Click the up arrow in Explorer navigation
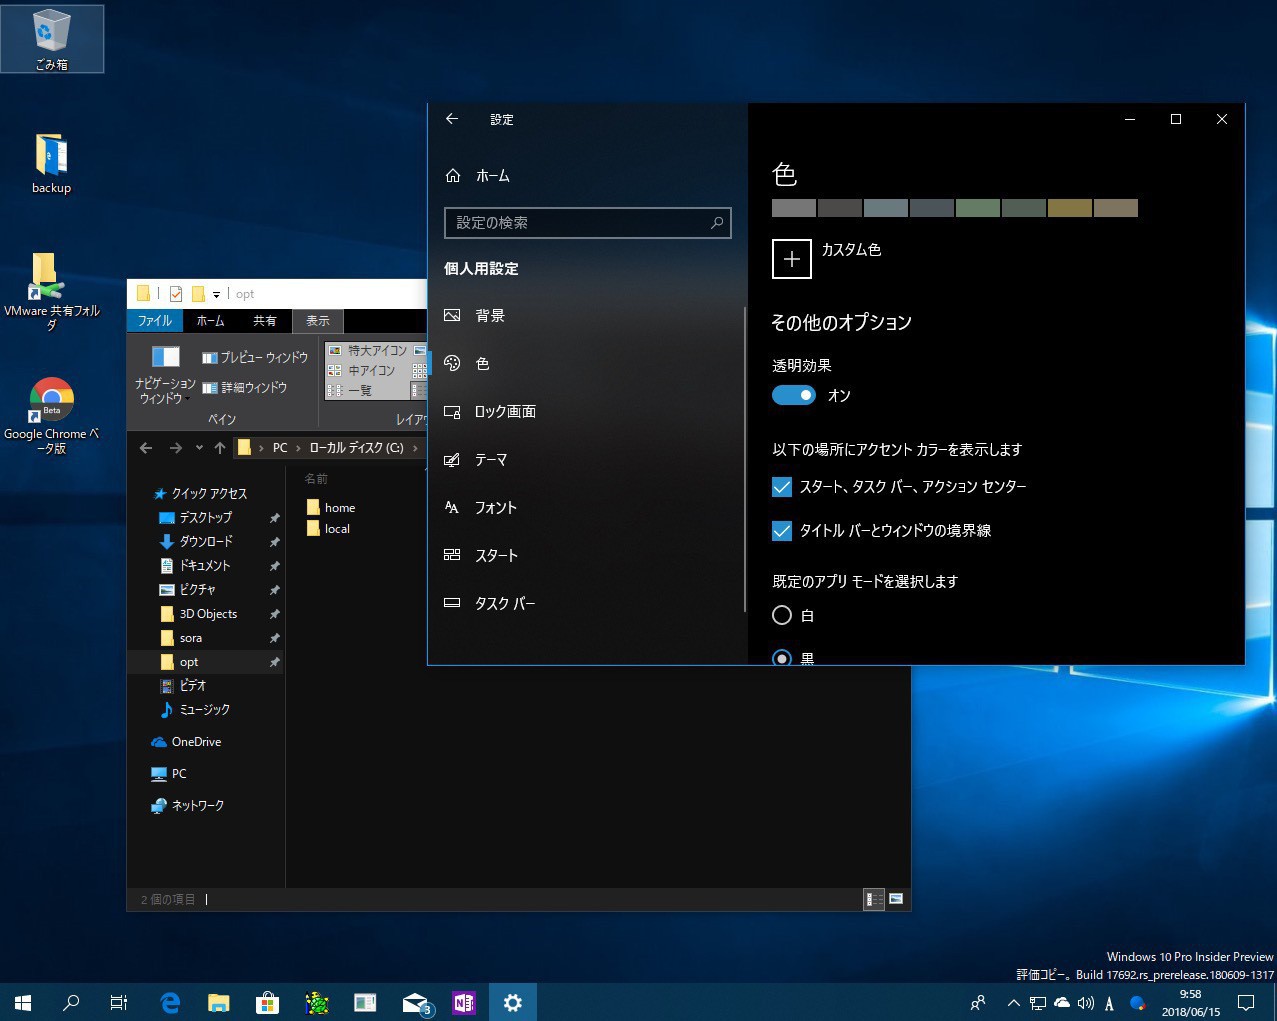The image size is (1277, 1021). click(220, 448)
